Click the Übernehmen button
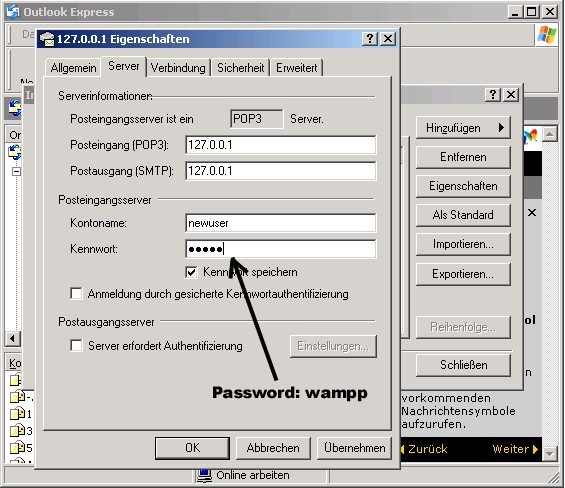This screenshot has height=488, width=565. pyautogui.click(x=355, y=448)
